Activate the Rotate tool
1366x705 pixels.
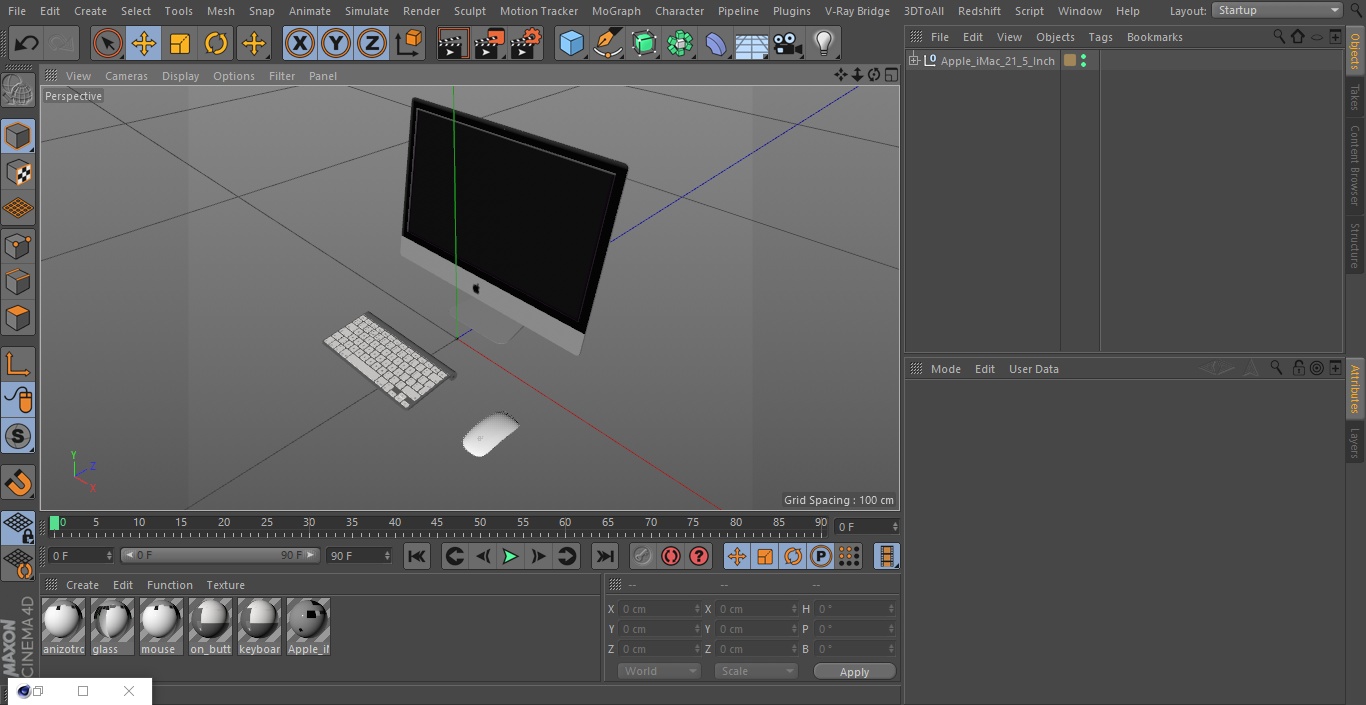[x=216, y=43]
